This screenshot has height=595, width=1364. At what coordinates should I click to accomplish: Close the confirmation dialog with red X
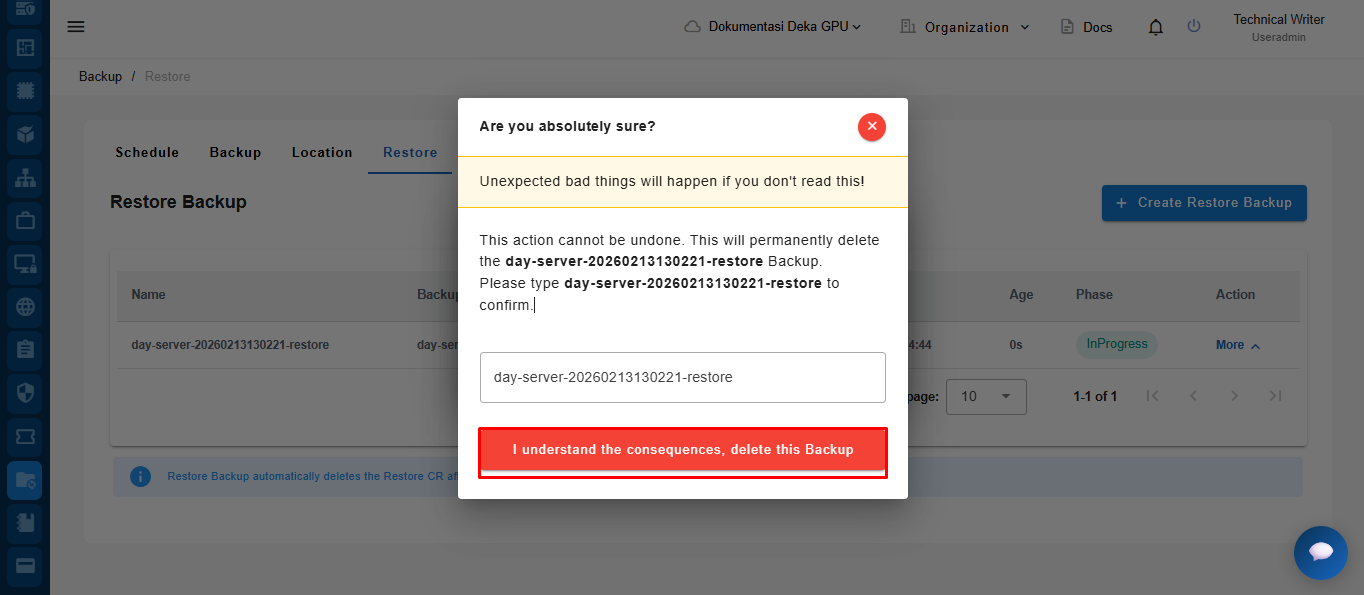[871, 127]
